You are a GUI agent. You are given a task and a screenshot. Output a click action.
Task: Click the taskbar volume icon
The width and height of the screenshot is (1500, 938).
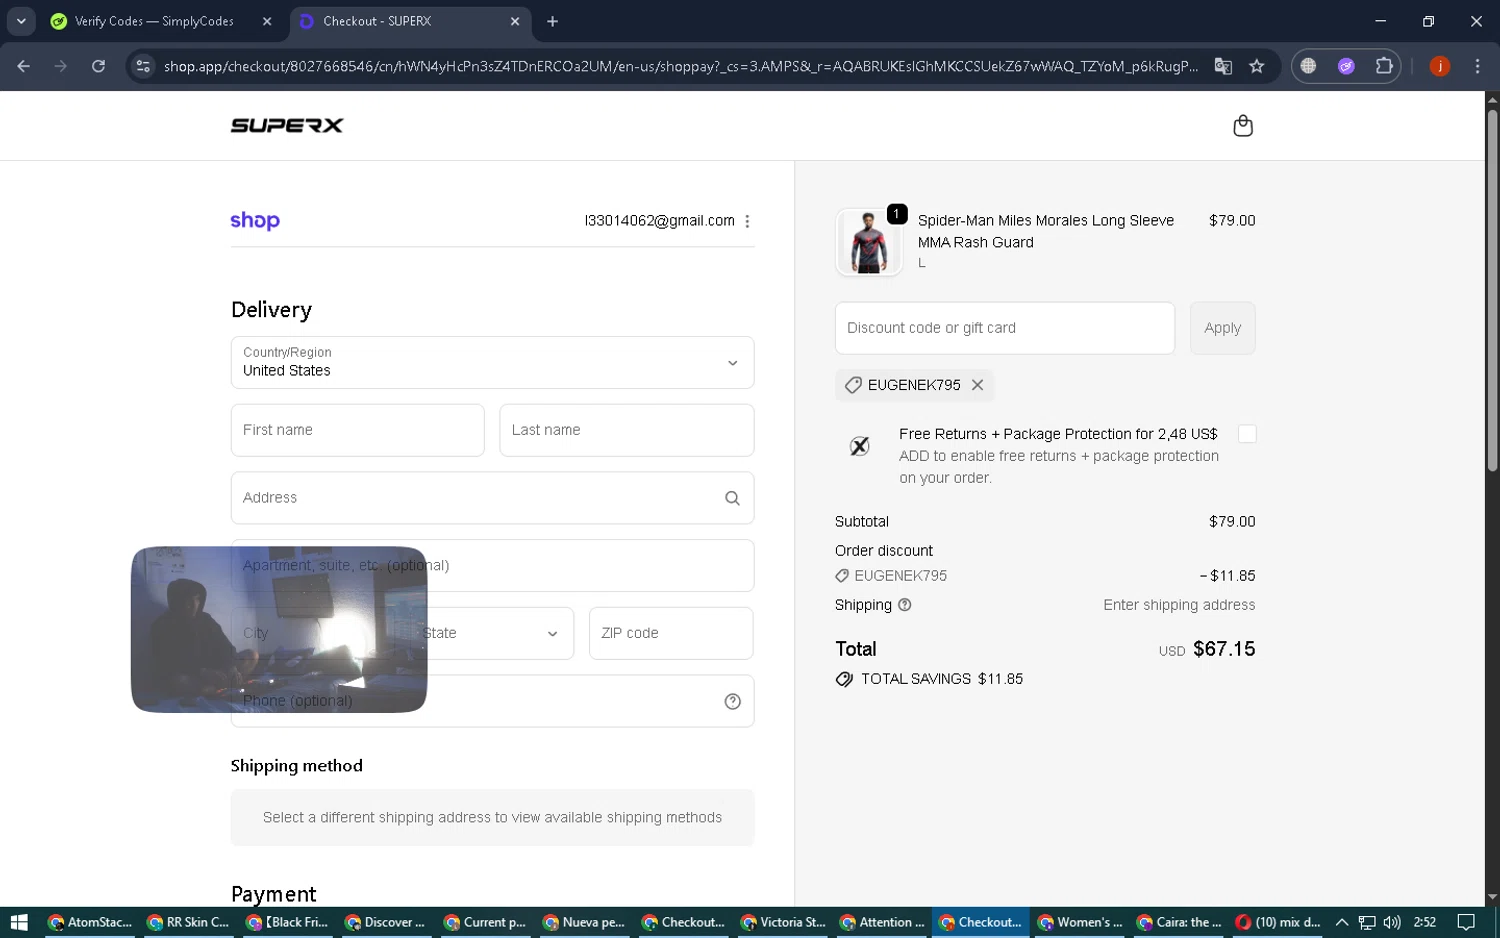(x=1392, y=922)
